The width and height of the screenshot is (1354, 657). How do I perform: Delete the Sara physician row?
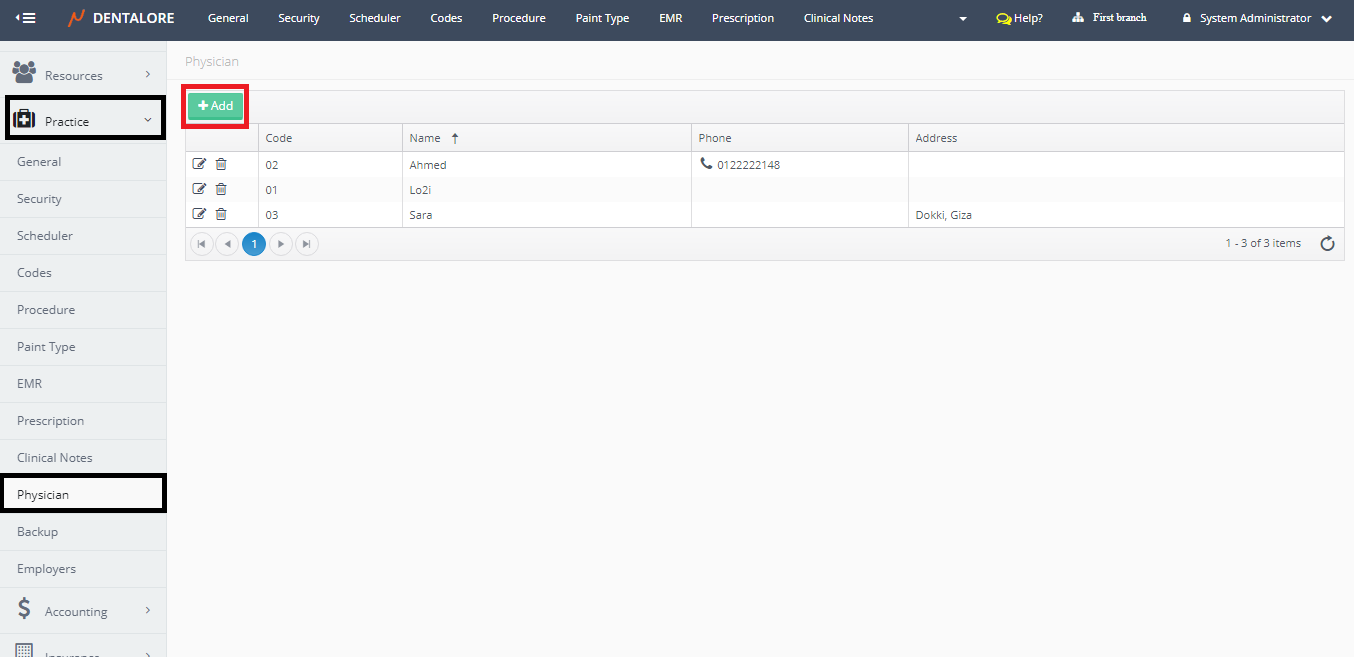coord(221,214)
